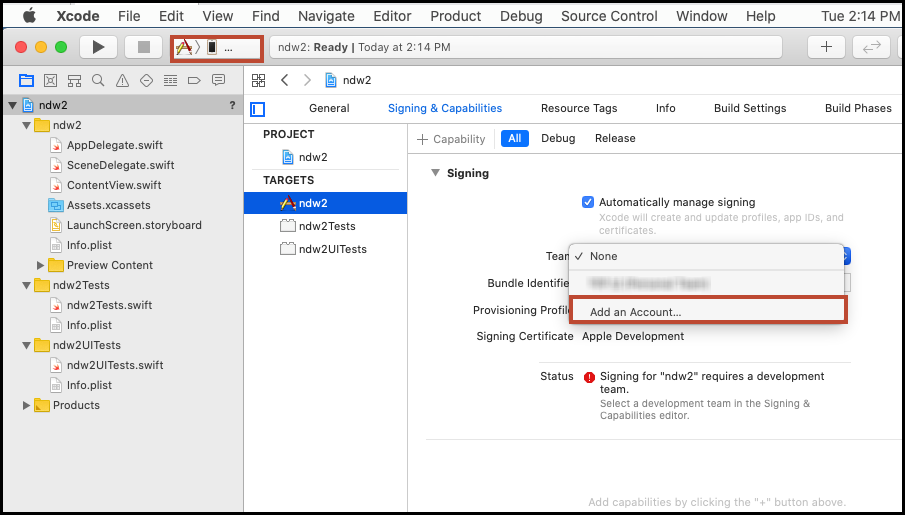Show the Symbol navigator
This screenshot has height=515, width=905.
click(x=74, y=80)
